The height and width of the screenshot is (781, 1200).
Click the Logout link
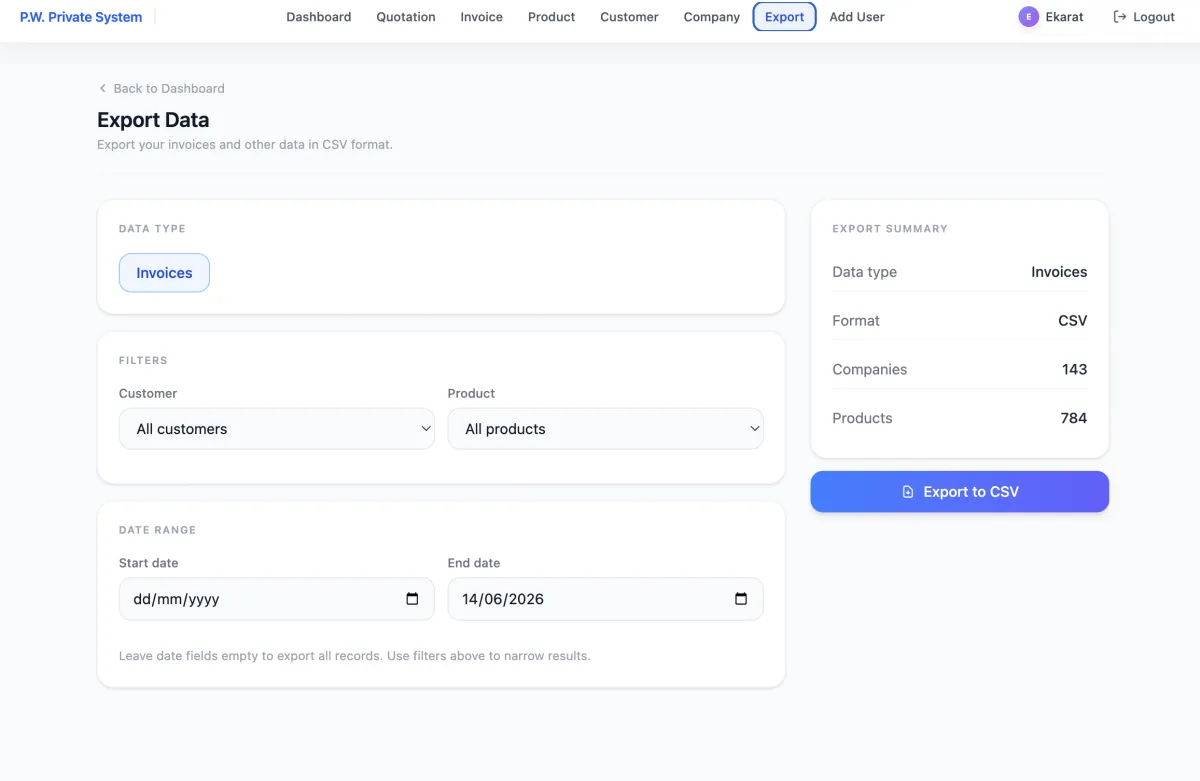point(1144,17)
